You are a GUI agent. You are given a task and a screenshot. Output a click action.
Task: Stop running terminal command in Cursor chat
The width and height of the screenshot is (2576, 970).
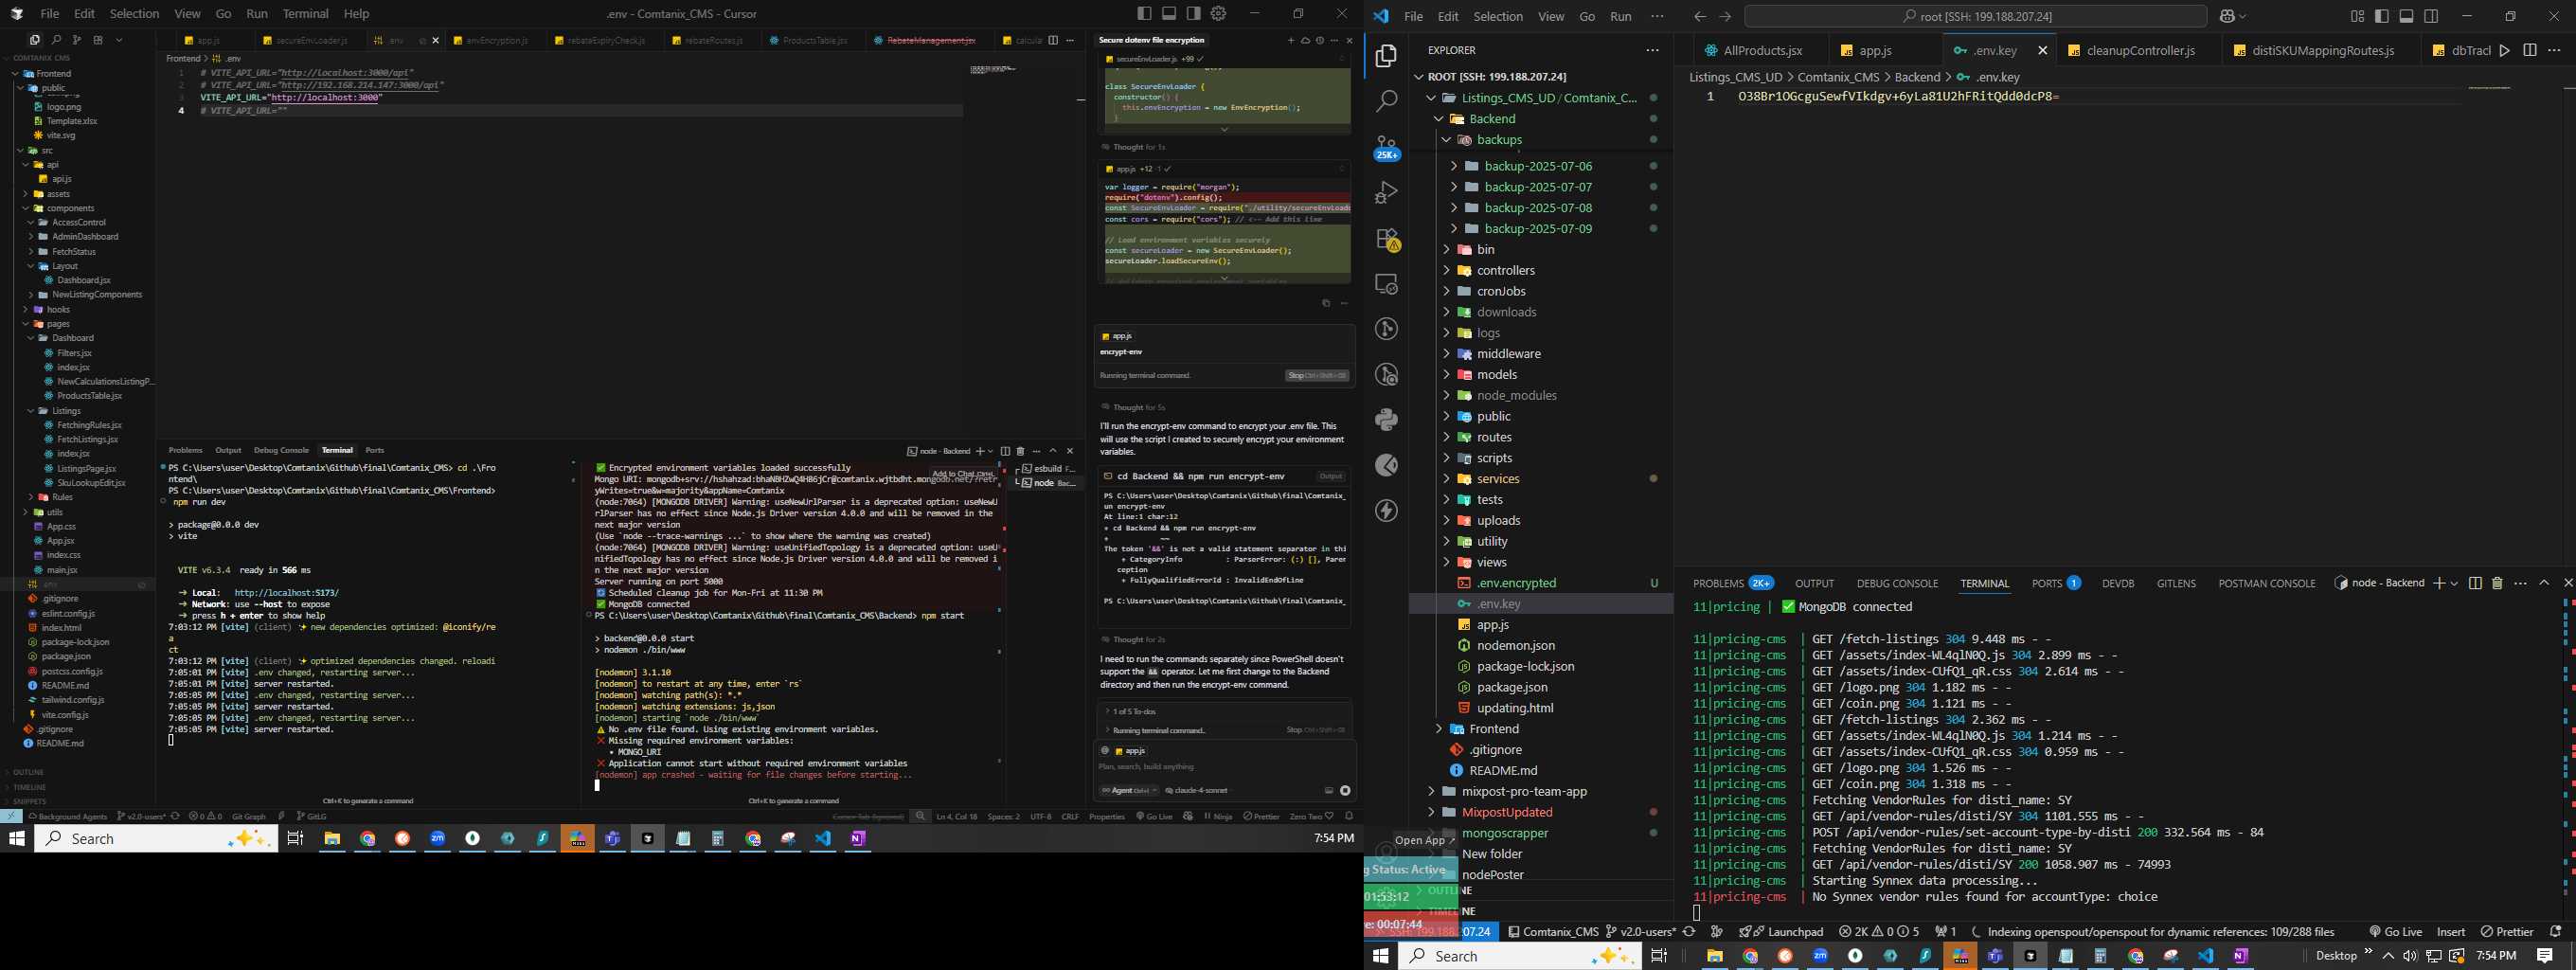click(x=1317, y=376)
